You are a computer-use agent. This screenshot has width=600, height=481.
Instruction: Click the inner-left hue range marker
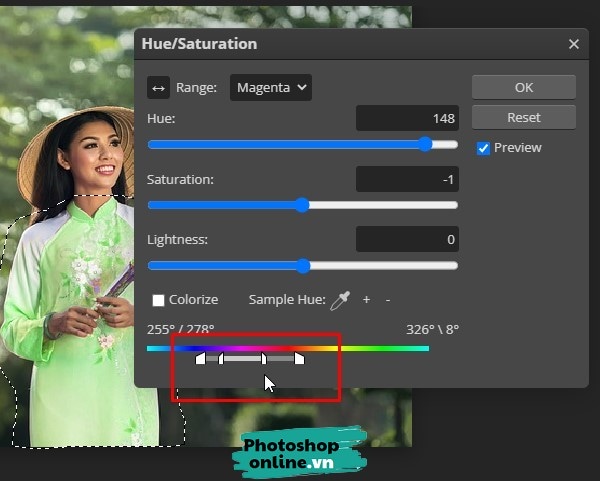pos(221,358)
